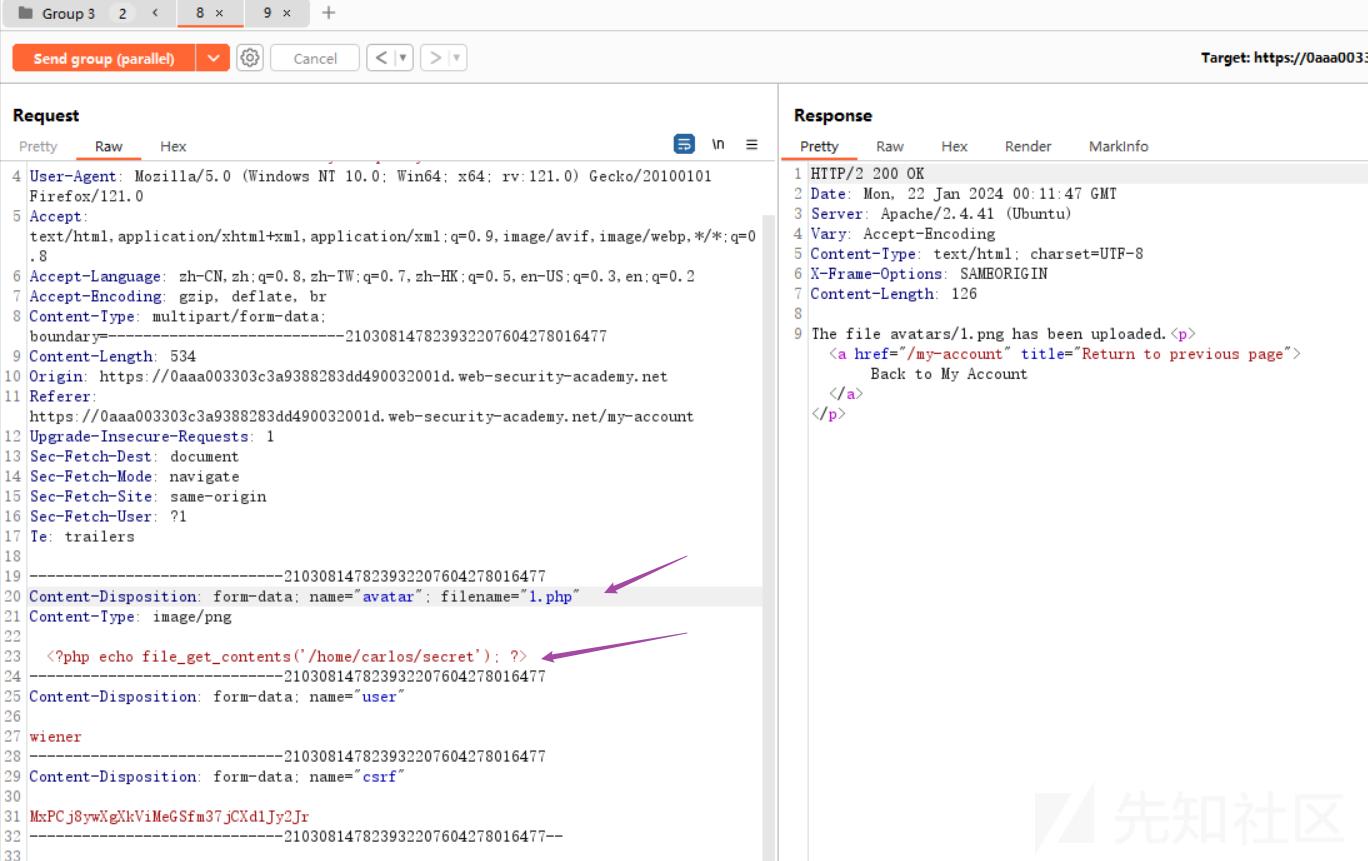Click the Accept-Language header line
The image size is (1368, 861).
pyautogui.click(x=362, y=276)
